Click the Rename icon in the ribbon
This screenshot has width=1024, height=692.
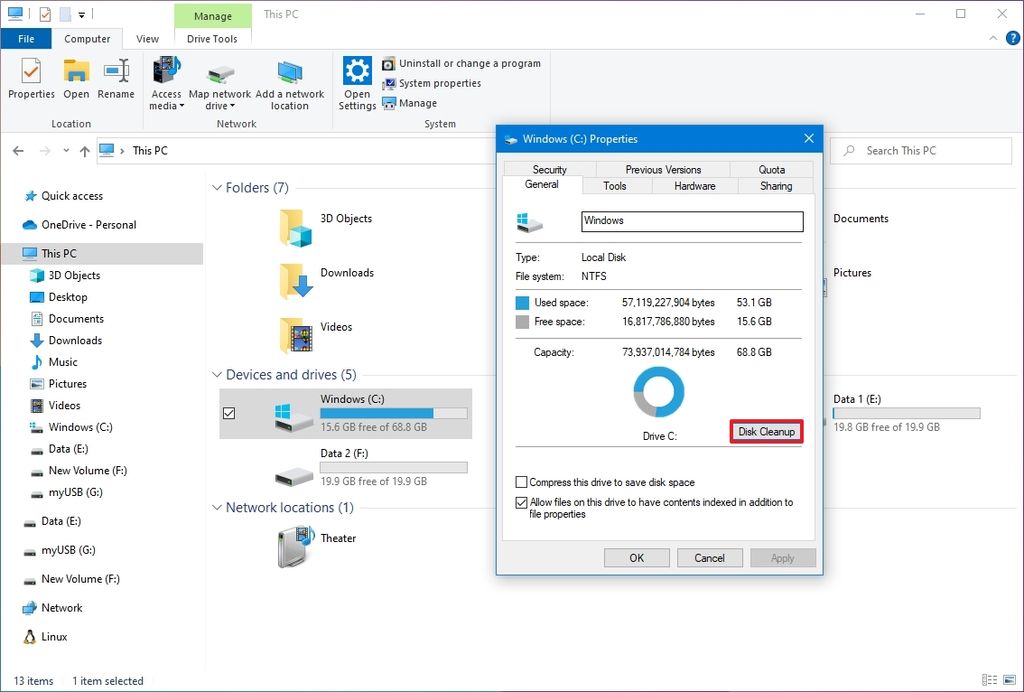(116, 80)
